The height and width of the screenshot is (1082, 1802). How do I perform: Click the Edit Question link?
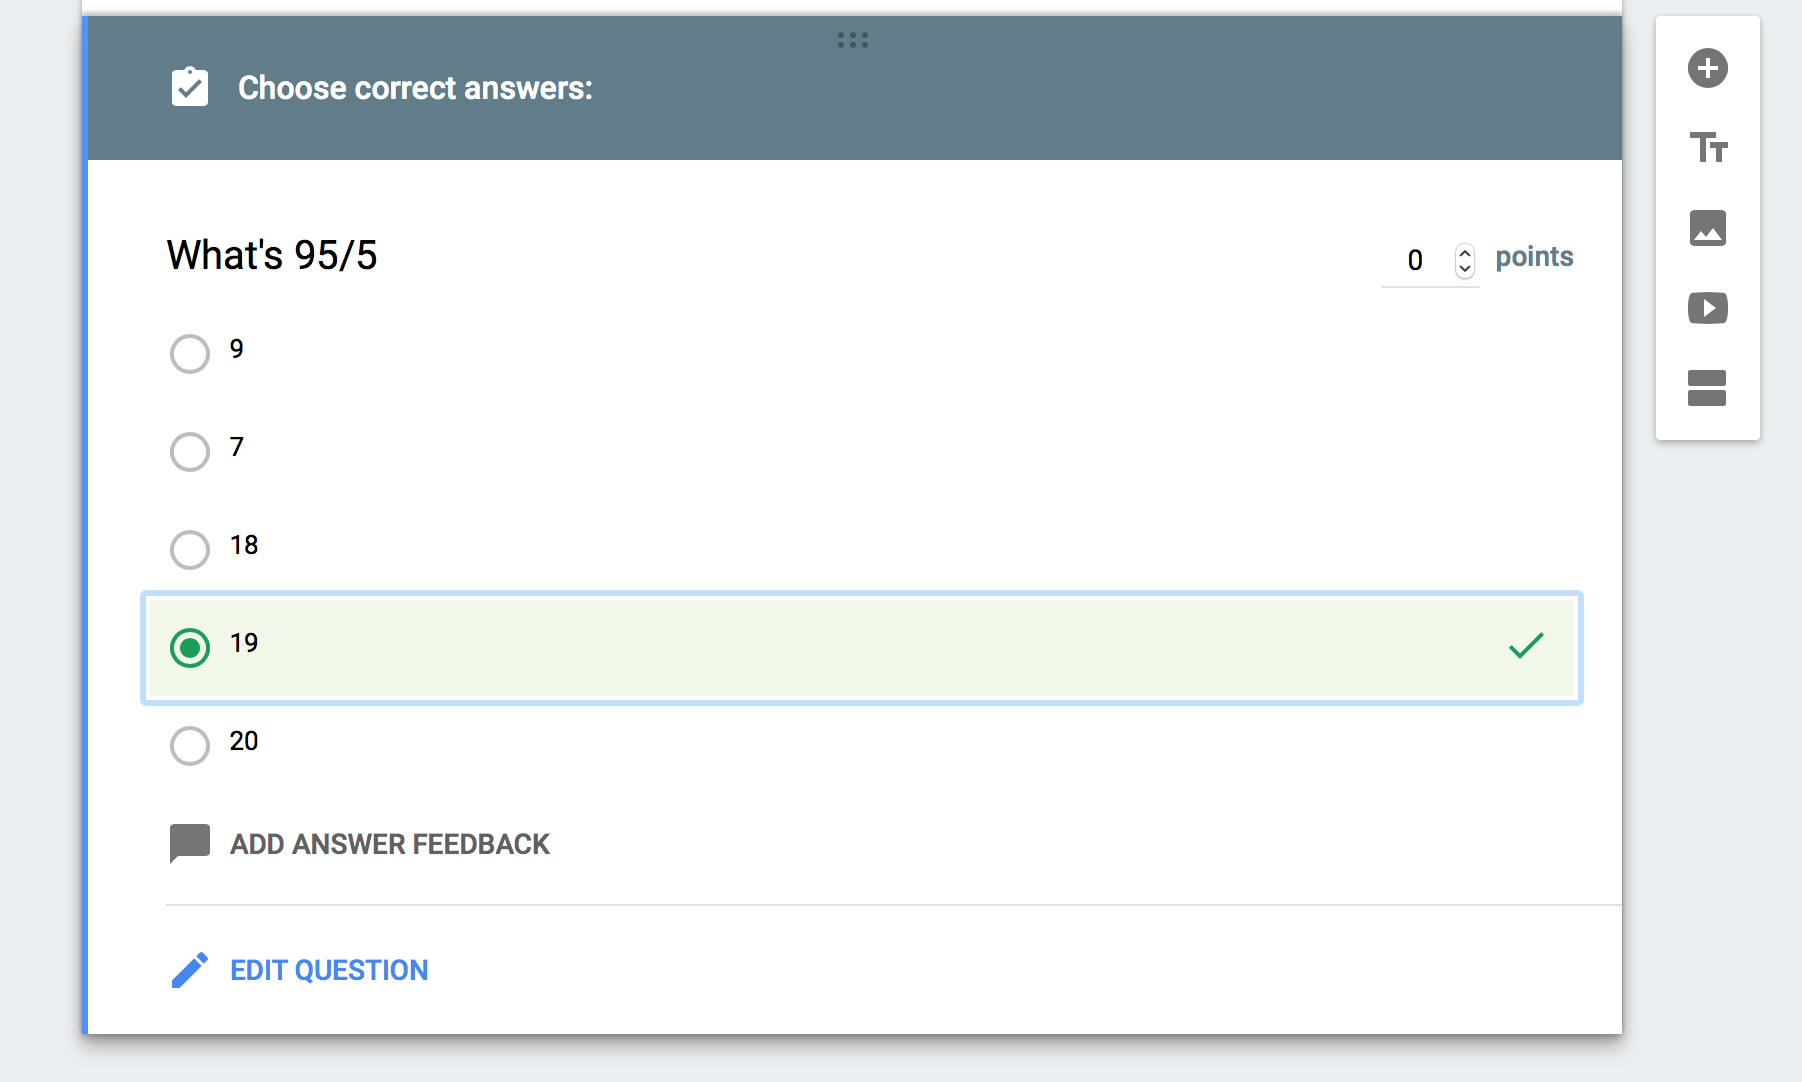300,970
